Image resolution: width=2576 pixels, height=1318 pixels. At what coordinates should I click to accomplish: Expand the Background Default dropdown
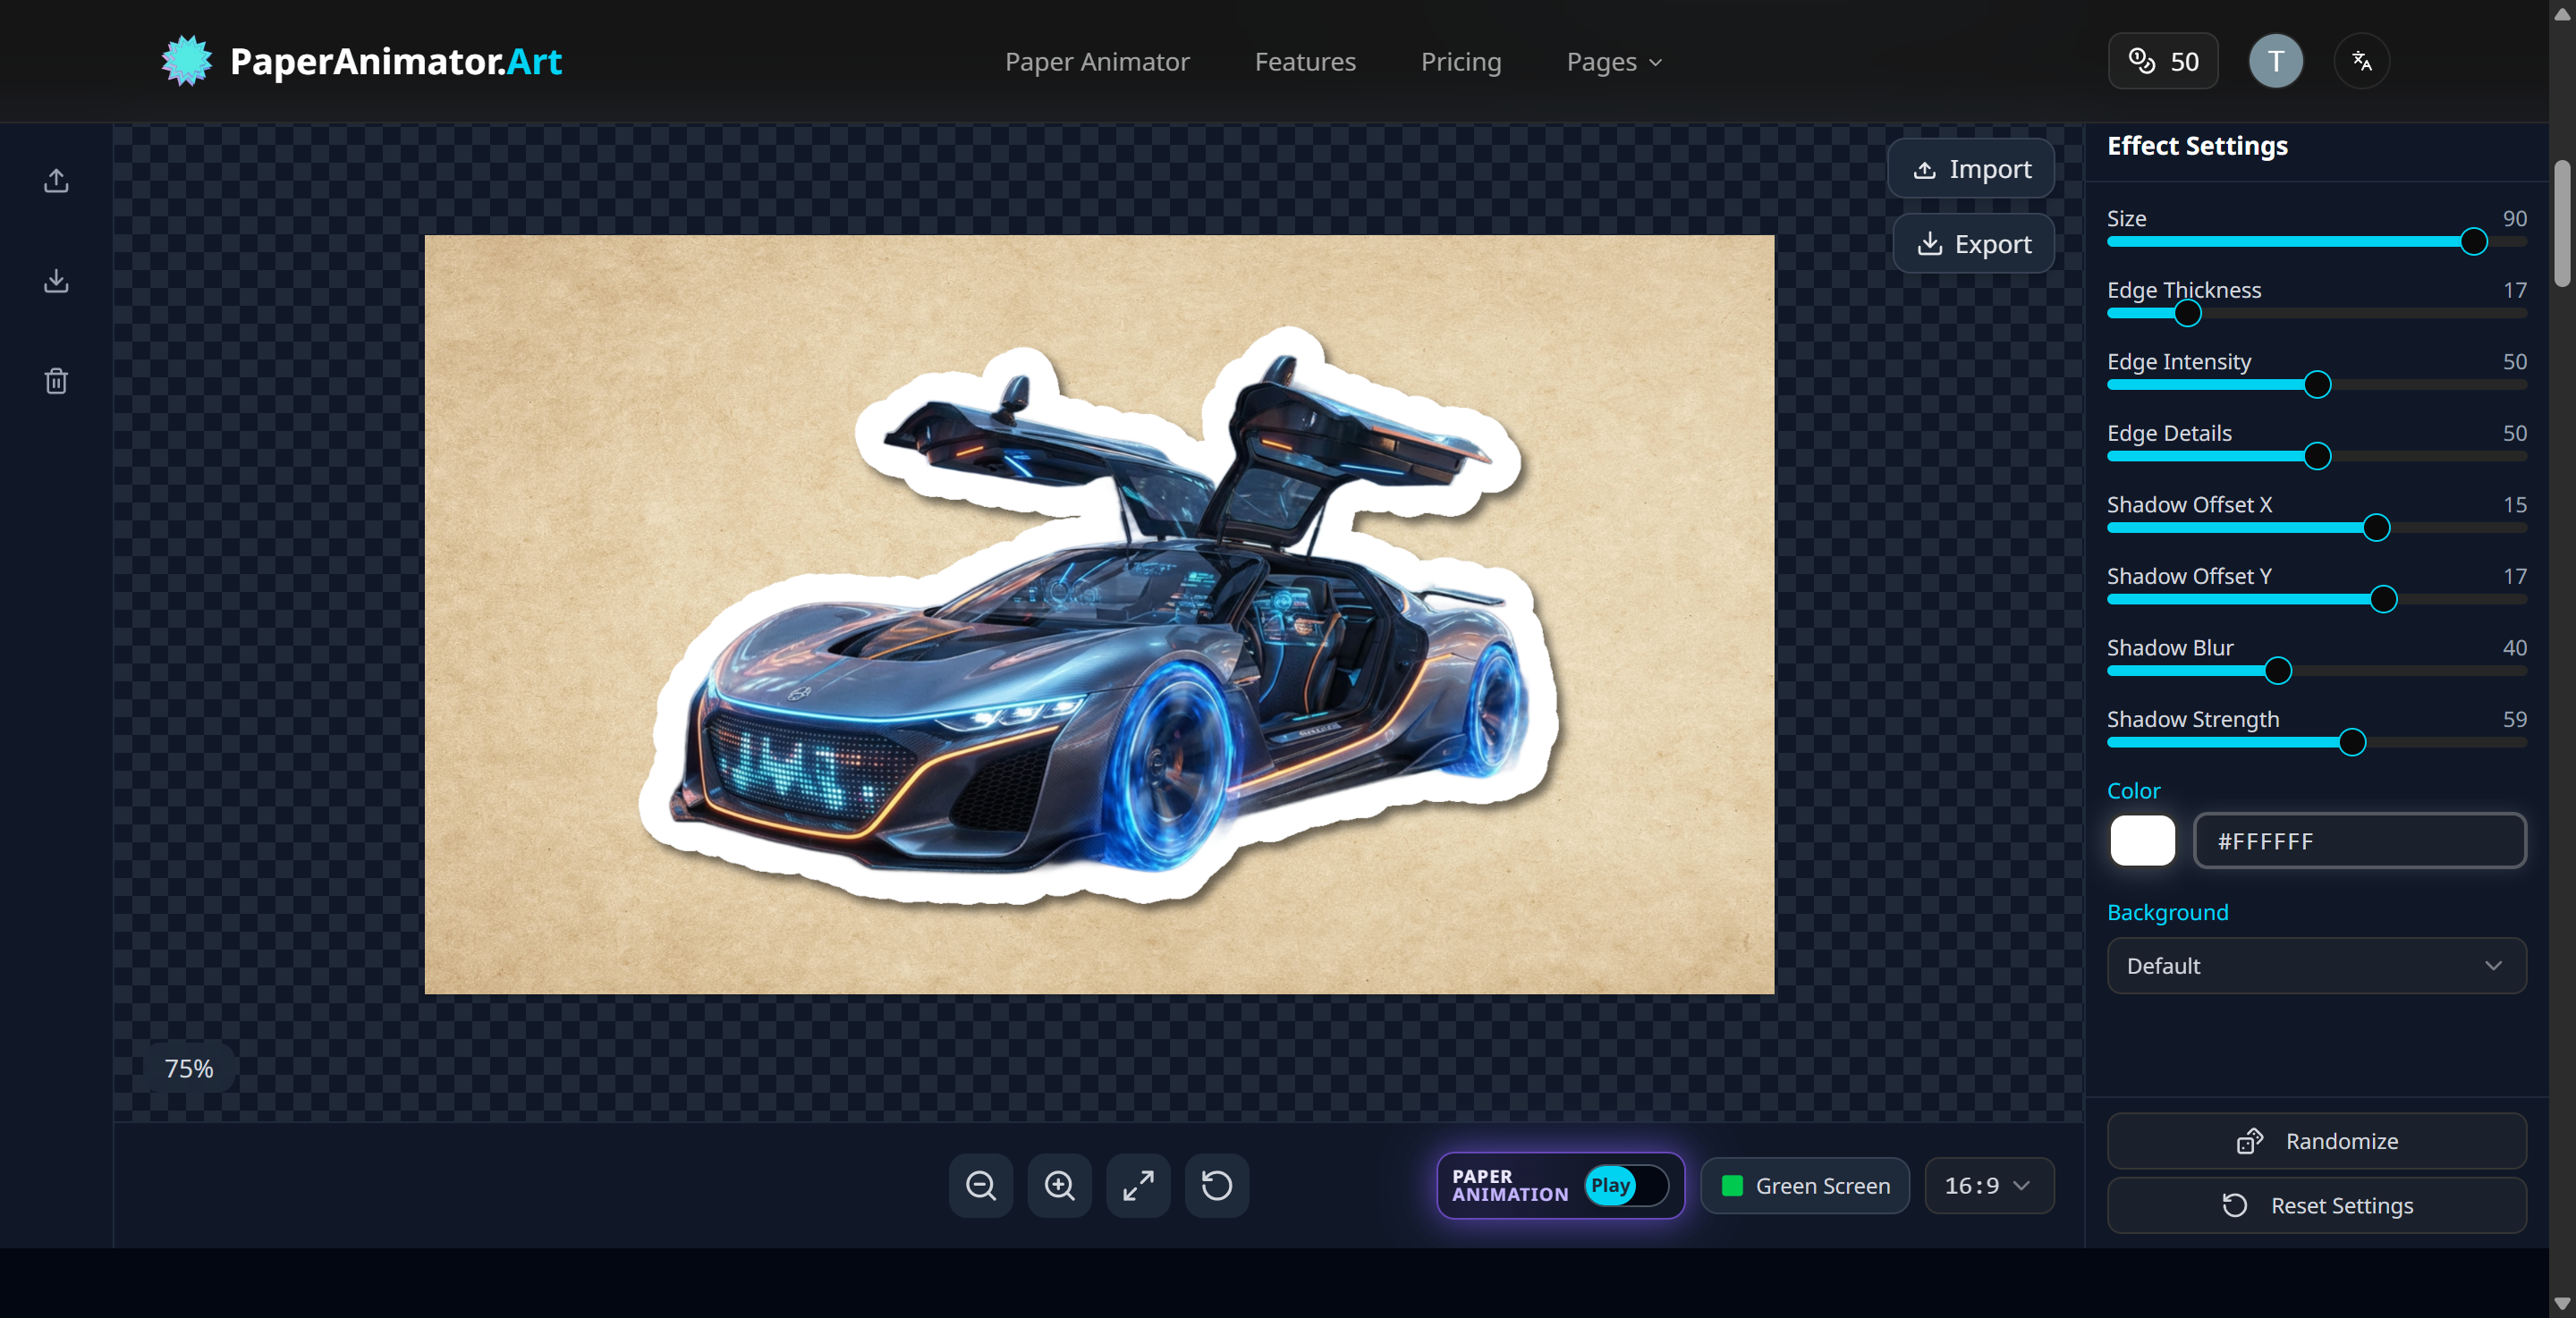click(2316, 966)
